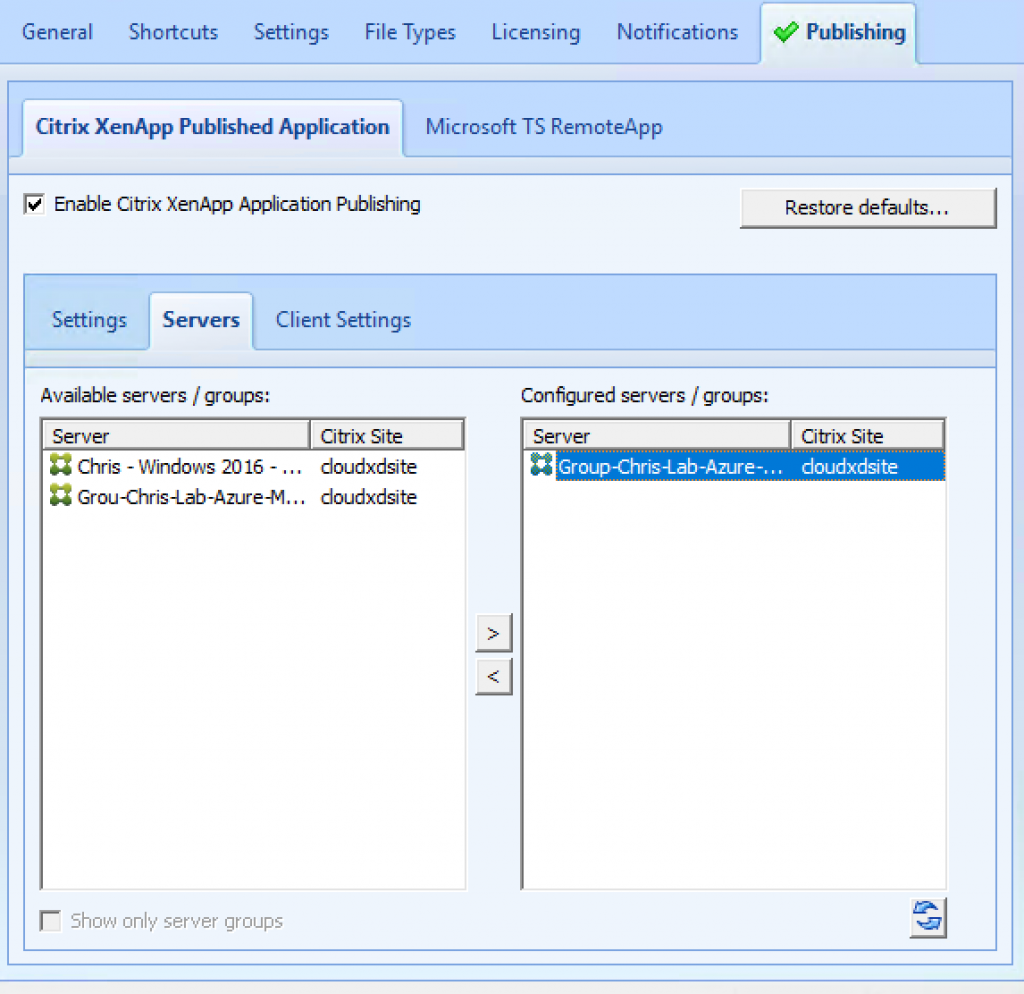Select the Group-Chris-Lab-Azure configured server entry
The width and height of the screenshot is (1024, 994).
[x=670, y=465]
